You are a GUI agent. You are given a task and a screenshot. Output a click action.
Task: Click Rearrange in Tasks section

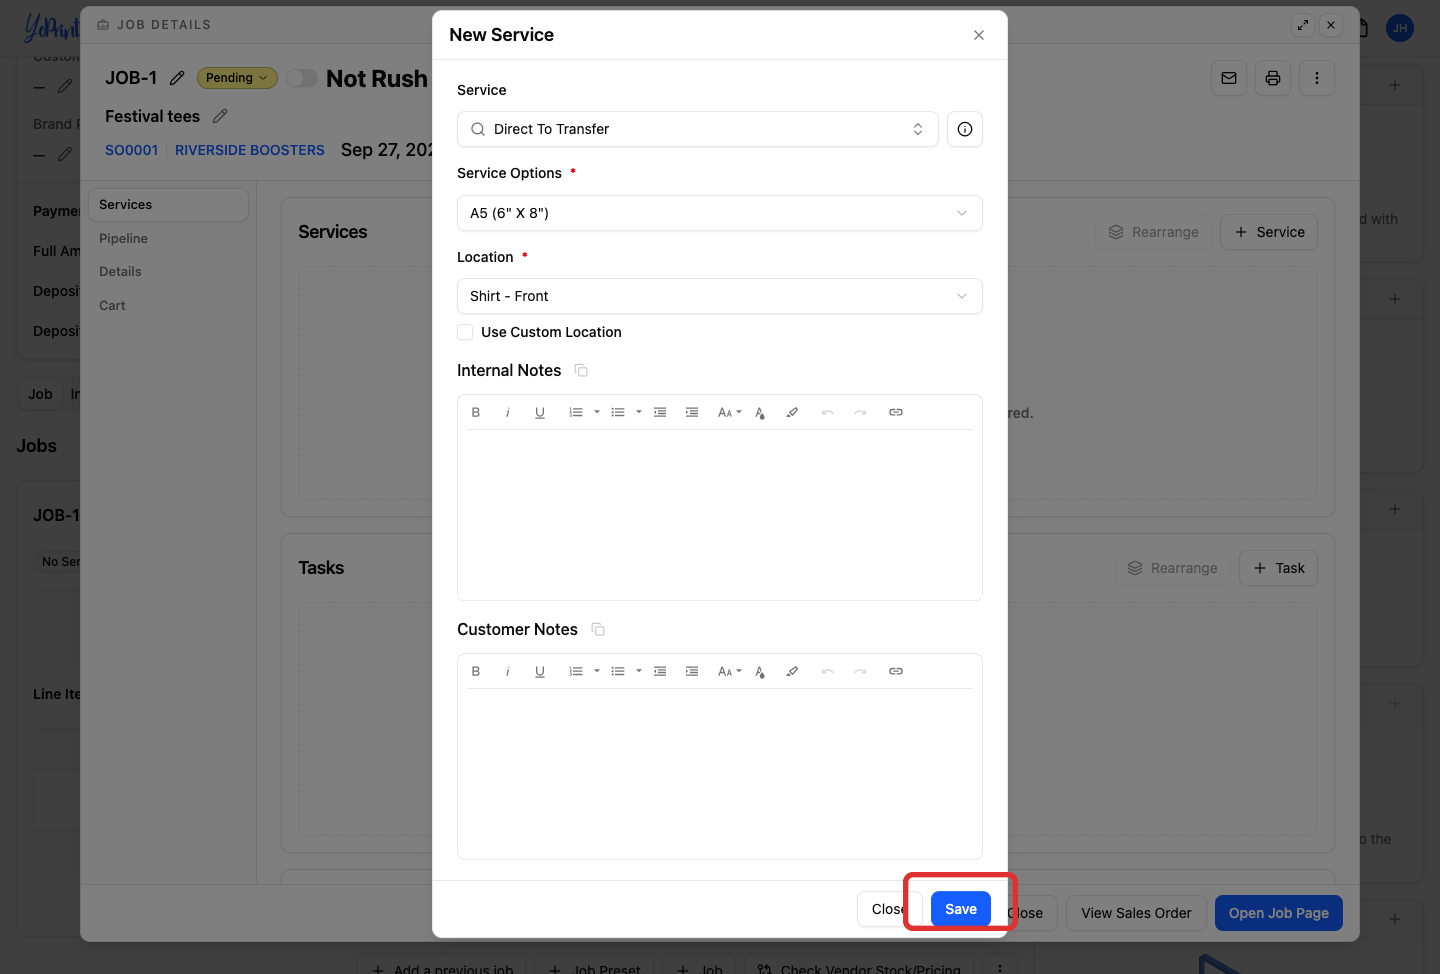click(1172, 568)
